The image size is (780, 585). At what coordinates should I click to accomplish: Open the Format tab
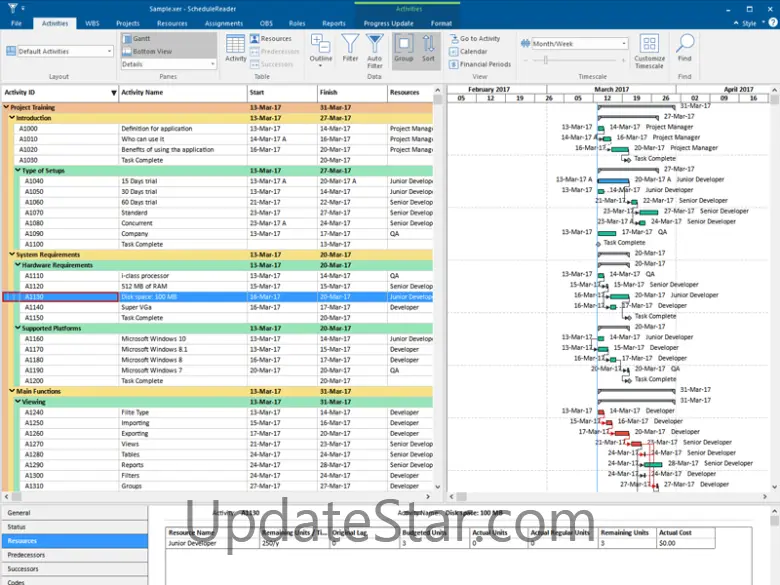click(441, 23)
